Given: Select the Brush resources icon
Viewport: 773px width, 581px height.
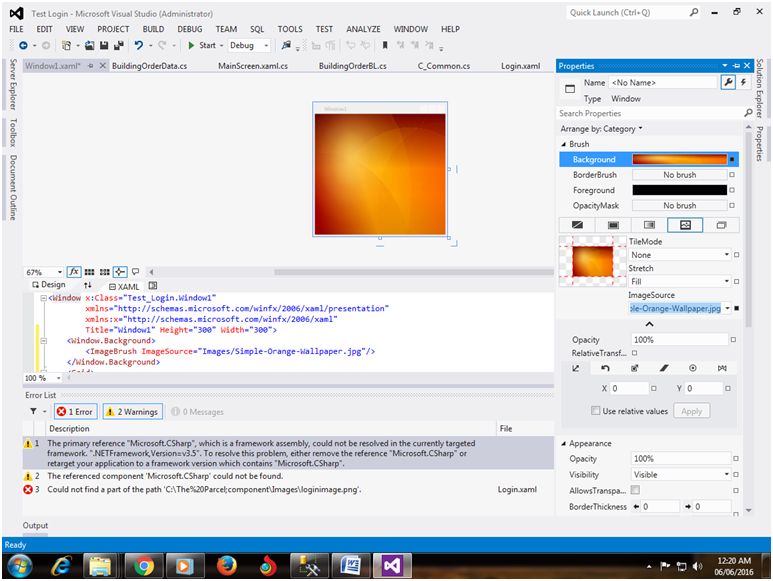Looking at the screenshot, I should tap(721, 225).
